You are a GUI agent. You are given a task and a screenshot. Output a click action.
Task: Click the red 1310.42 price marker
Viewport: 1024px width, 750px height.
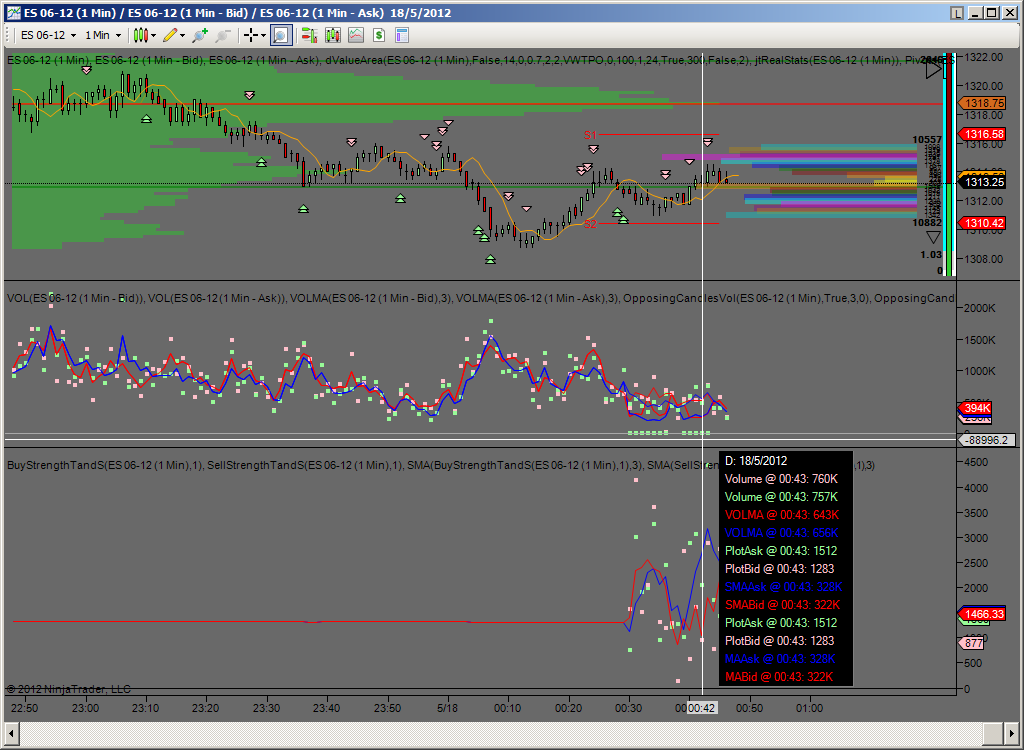[x=982, y=223]
